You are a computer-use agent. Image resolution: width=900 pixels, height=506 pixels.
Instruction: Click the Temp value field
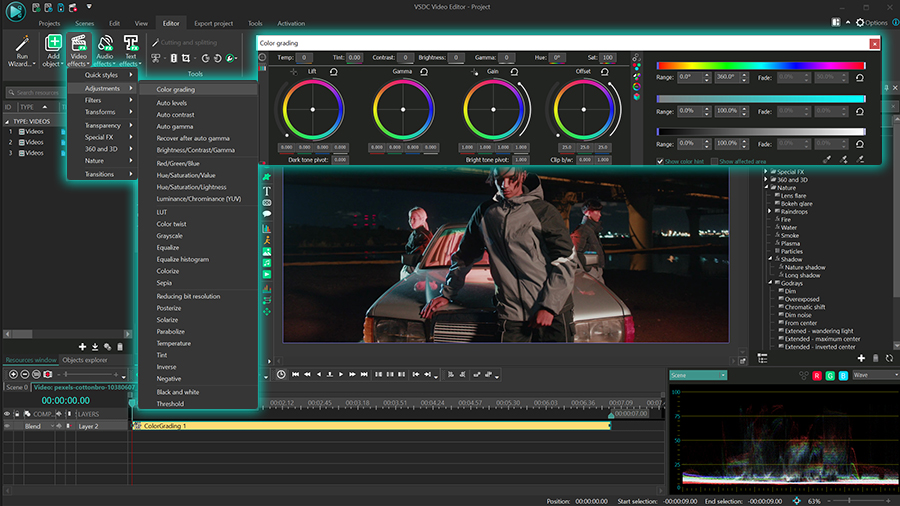pos(304,57)
